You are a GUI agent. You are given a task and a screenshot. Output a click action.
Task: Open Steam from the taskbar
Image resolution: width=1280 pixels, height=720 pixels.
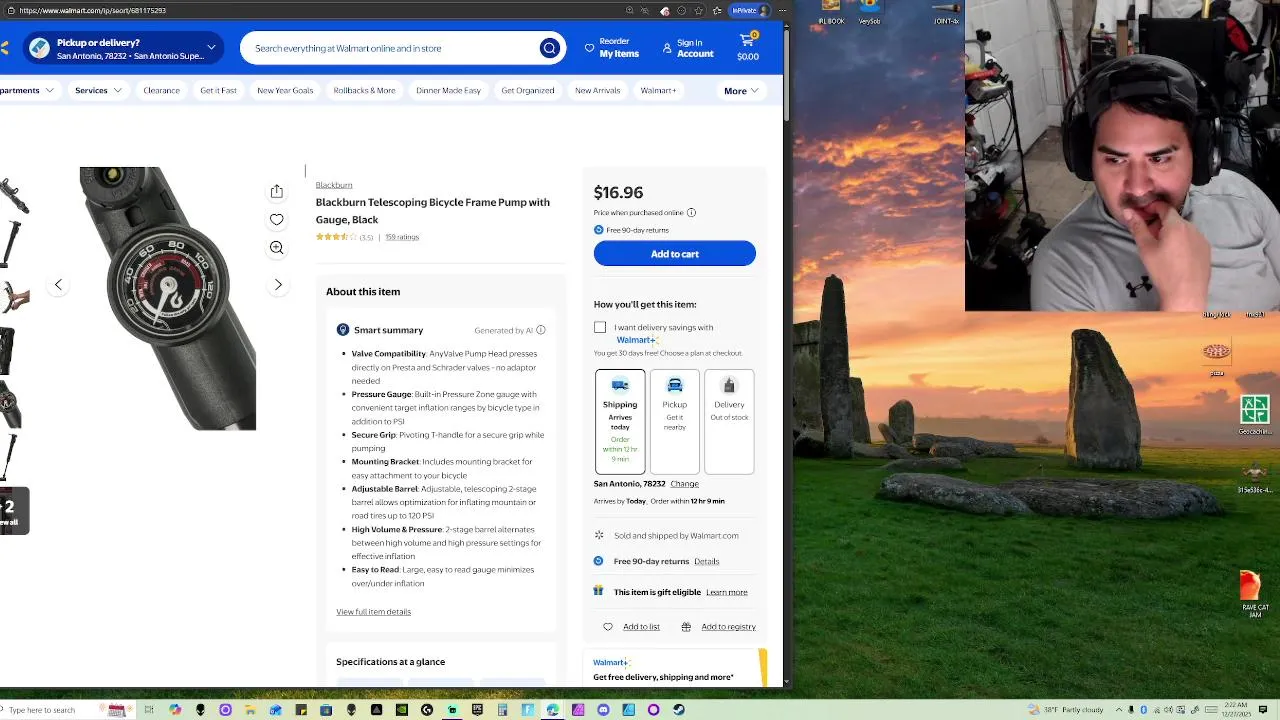(678, 710)
